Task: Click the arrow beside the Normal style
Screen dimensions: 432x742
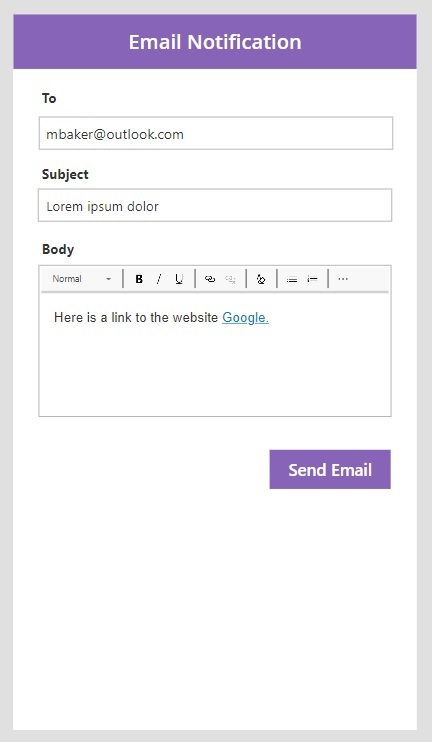Action: click(109, 279)
